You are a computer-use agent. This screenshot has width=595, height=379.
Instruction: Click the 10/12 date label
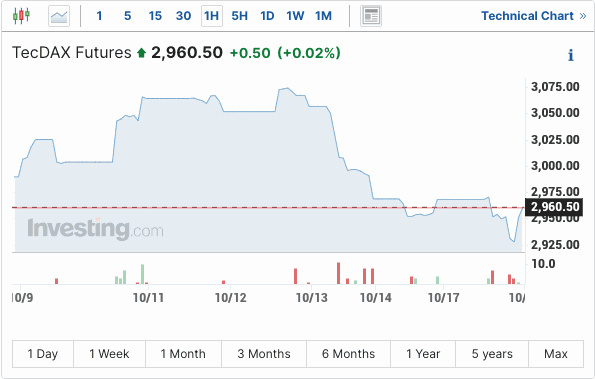[231, 298]
